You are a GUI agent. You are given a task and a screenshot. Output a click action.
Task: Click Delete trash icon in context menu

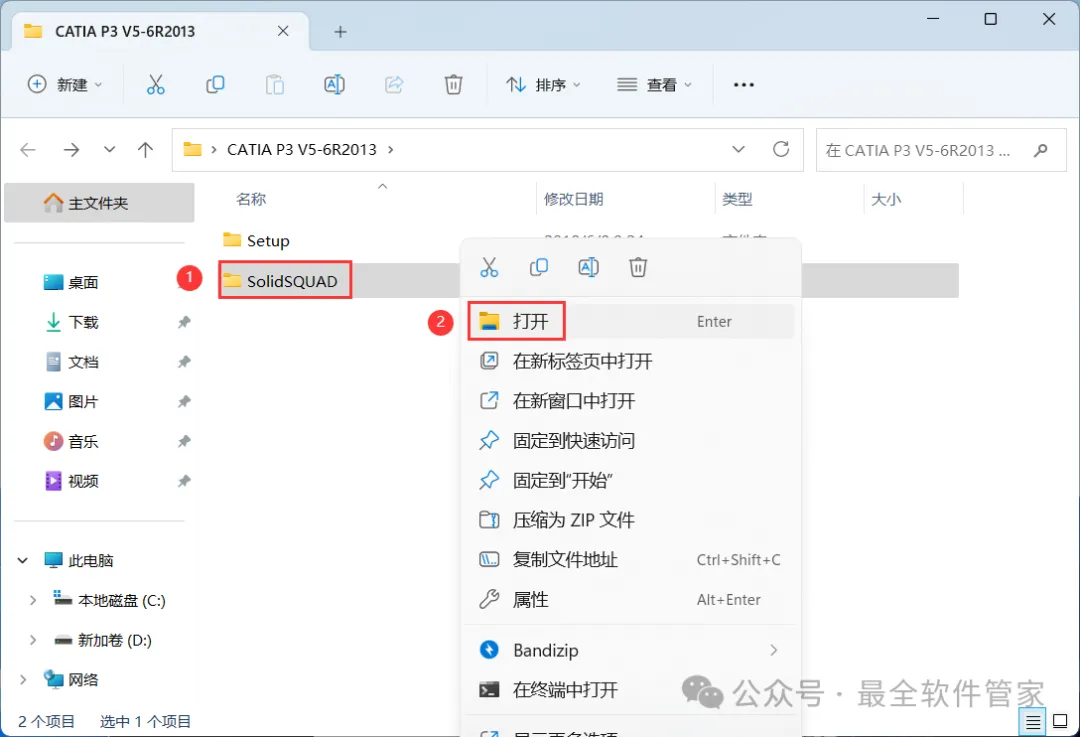(x=638, y=267)
